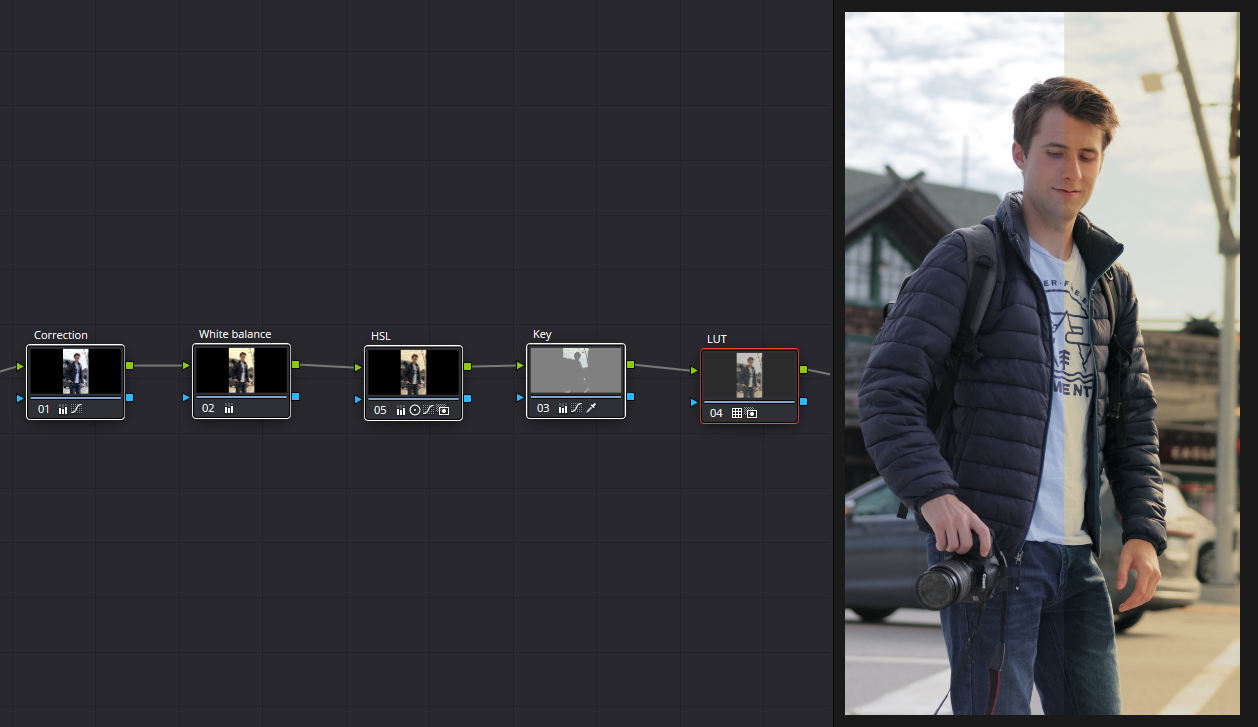The width and height of the screenshot is (1258, 727).
Task: Click the green RGB output of Correction node
Action: pos(129,366)
